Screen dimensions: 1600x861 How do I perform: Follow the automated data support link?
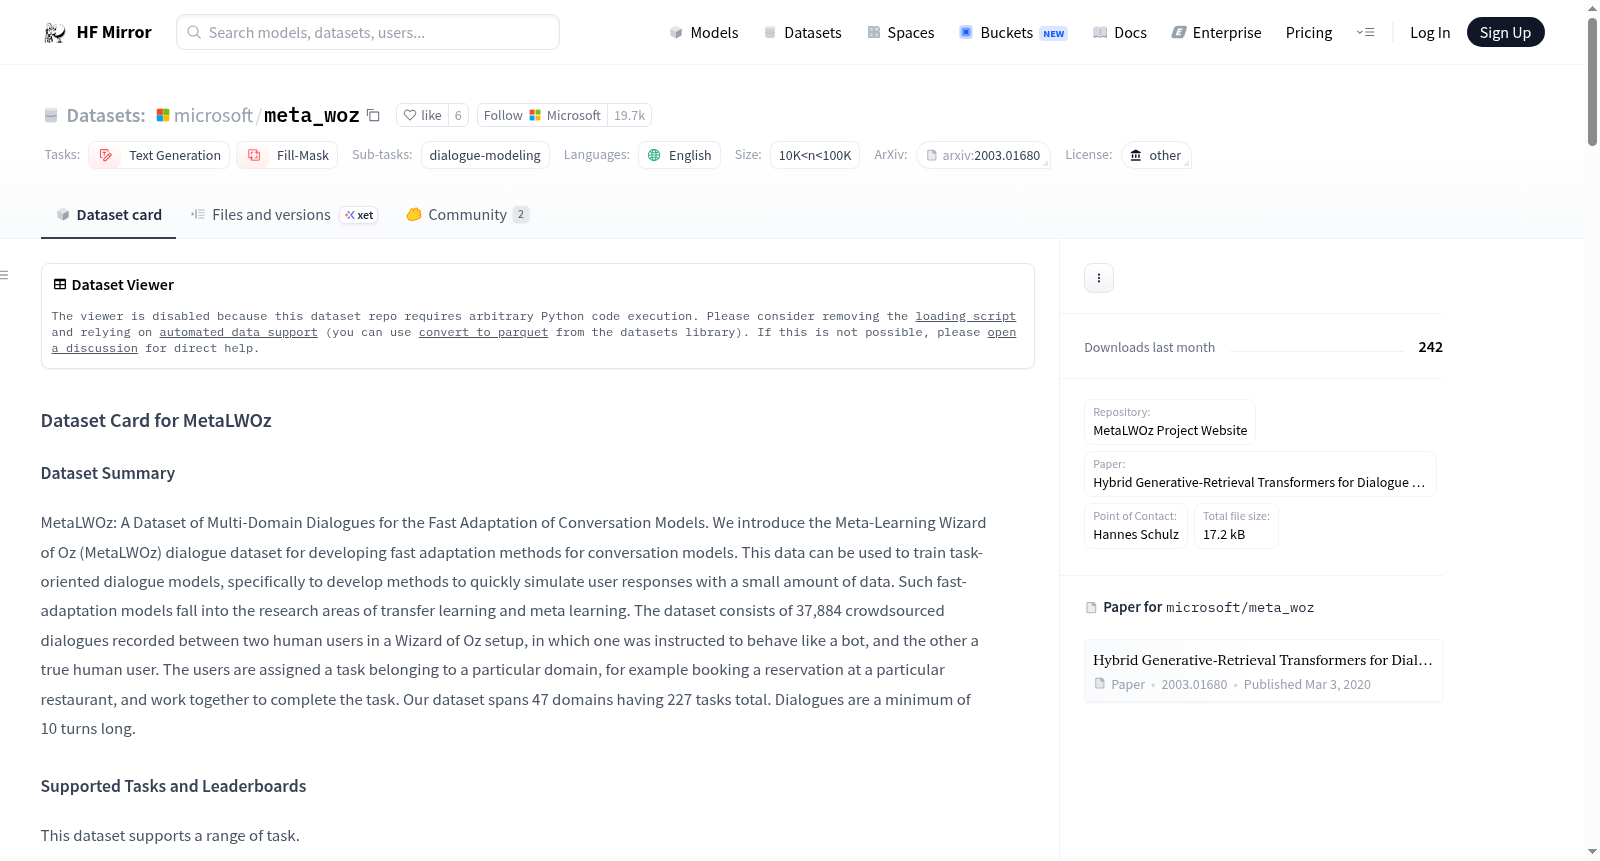[x=238, y=332]
